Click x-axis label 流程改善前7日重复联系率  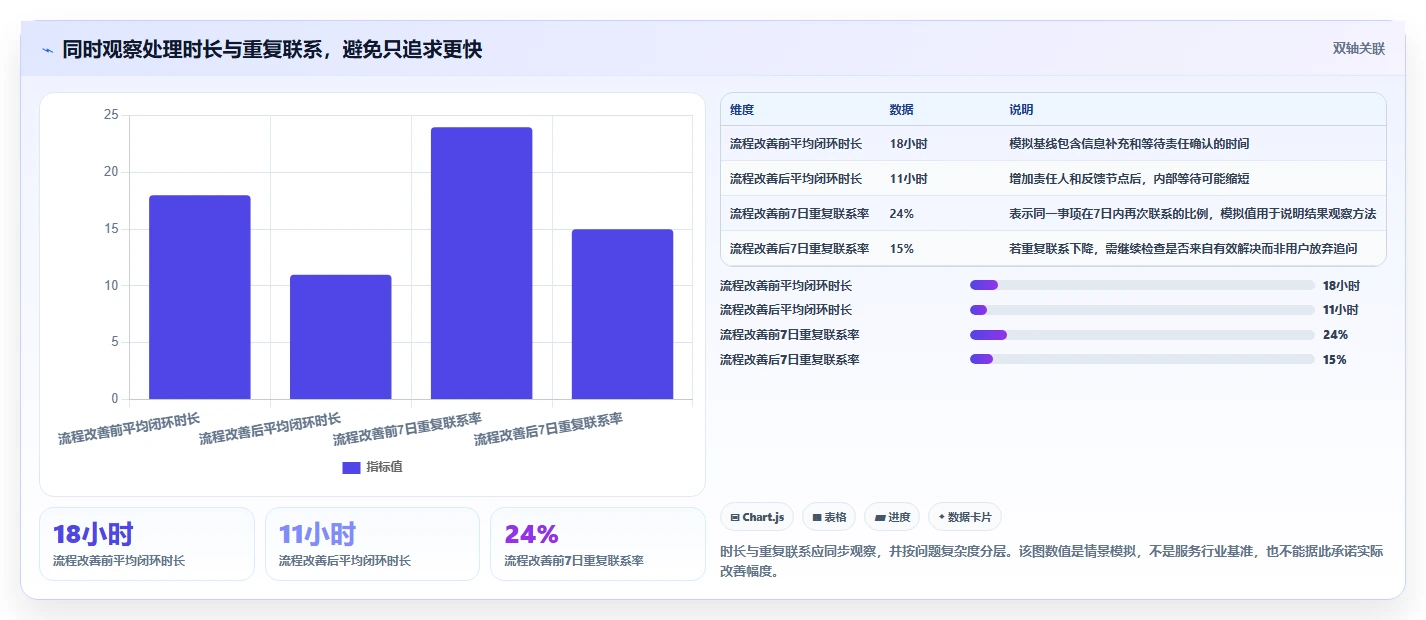tap(407, 429)
